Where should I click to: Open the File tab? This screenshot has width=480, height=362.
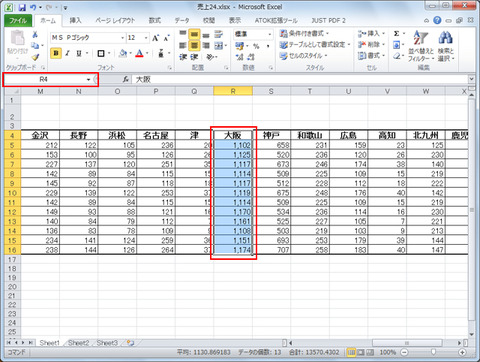coord(18,21)
